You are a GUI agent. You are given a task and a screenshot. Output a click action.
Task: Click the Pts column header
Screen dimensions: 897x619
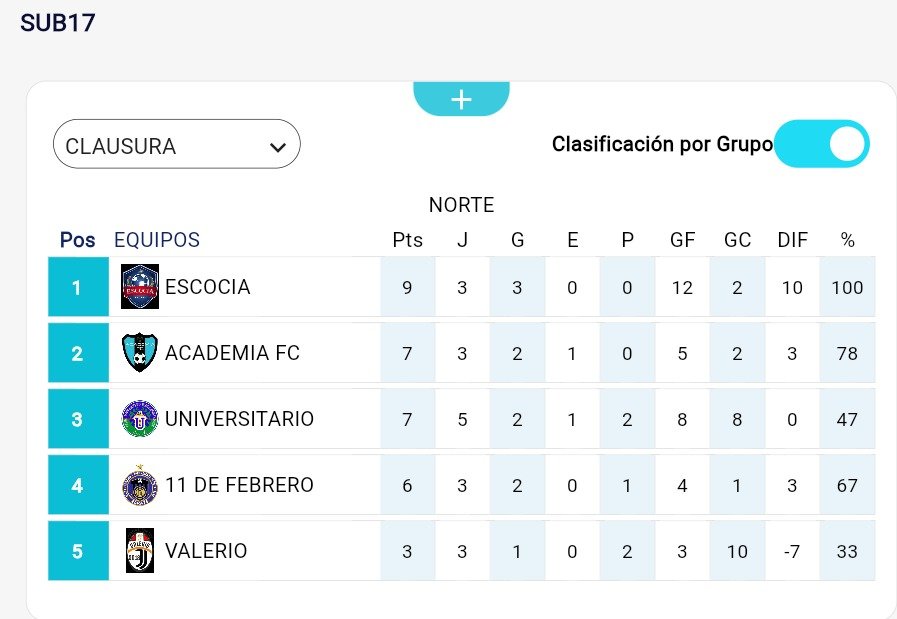(407, 240)
